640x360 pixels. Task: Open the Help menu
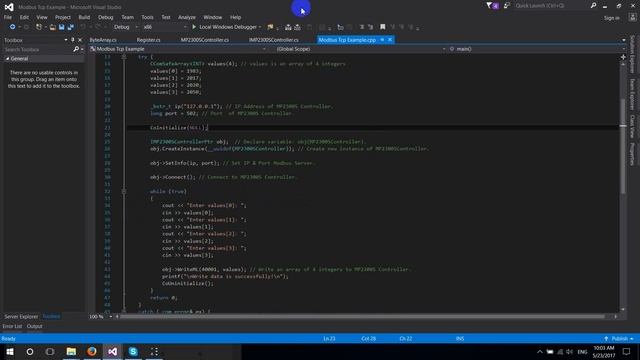pyautogui.click(x=236, y=17)
